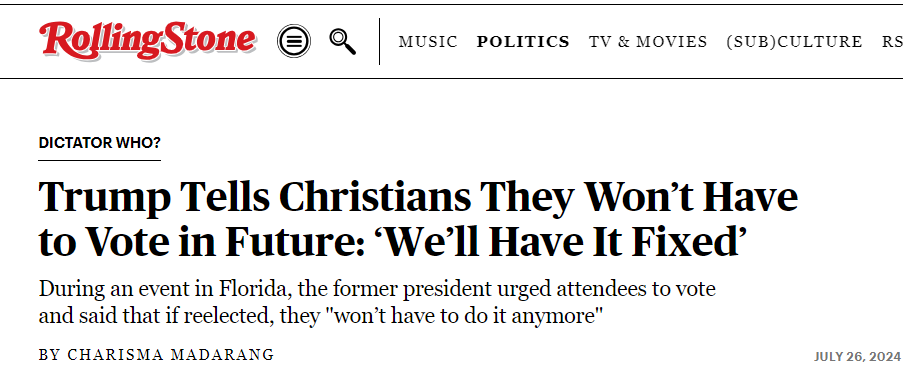Viewport: 903px width, 390px height.
Task: Open the Music section
Action: point(428,42)
